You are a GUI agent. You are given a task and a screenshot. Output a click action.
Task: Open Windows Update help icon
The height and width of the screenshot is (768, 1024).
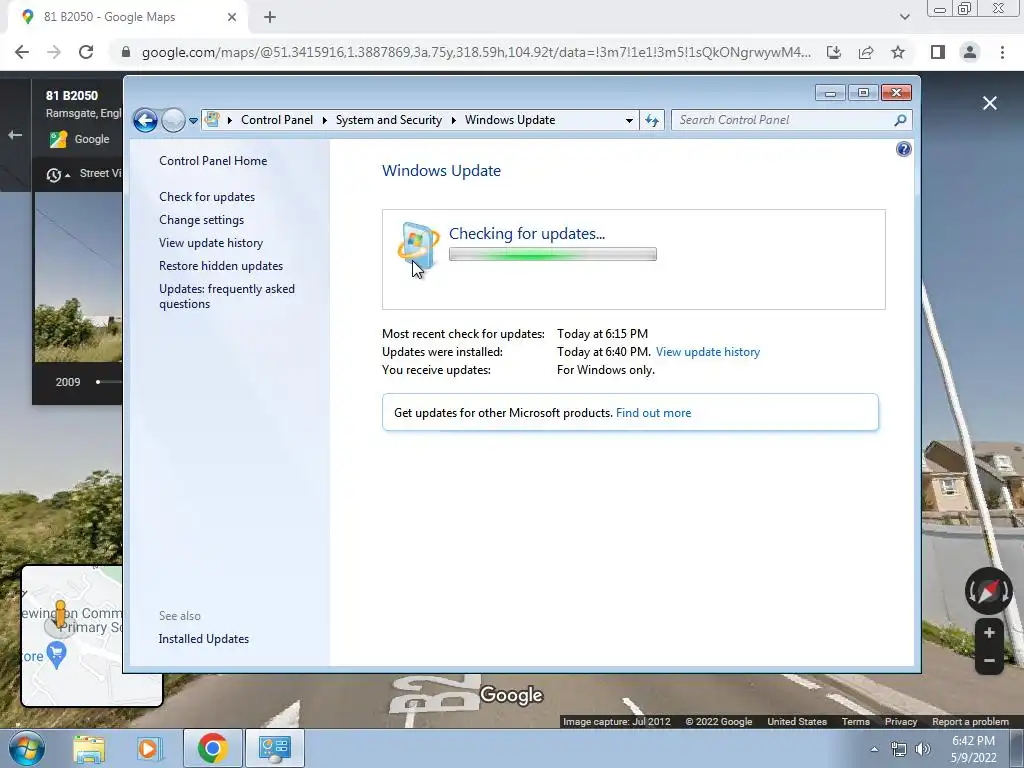(x=904, y=150)
